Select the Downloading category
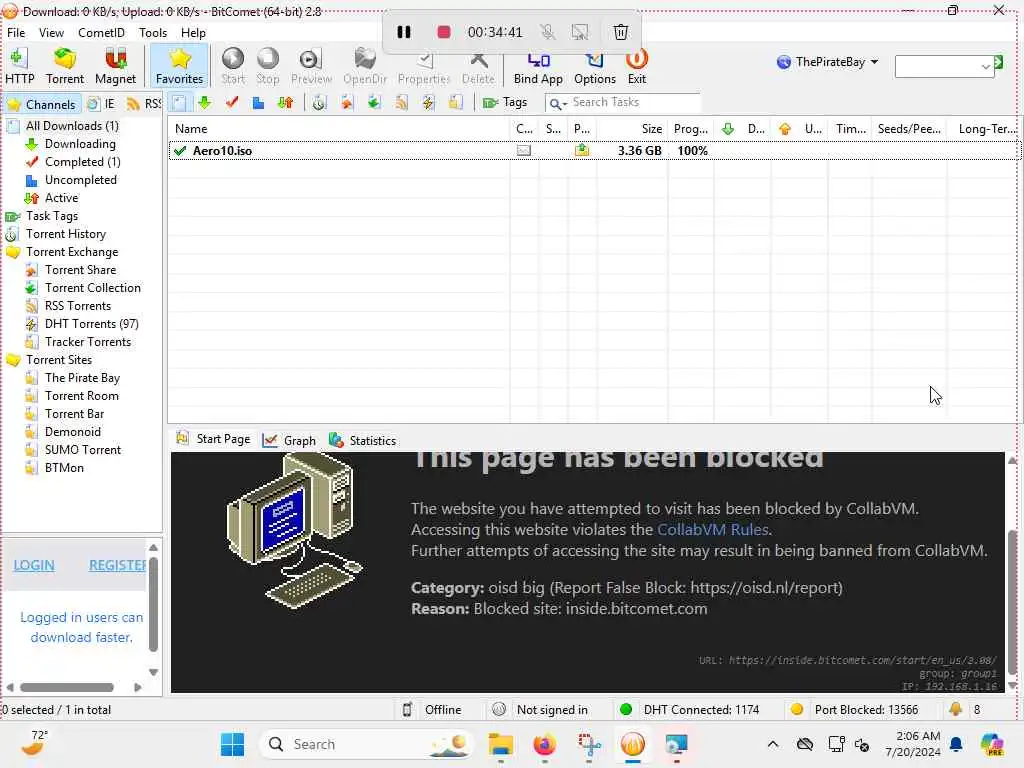Screen dimensions: 1024x768 [x=80, y=144]
